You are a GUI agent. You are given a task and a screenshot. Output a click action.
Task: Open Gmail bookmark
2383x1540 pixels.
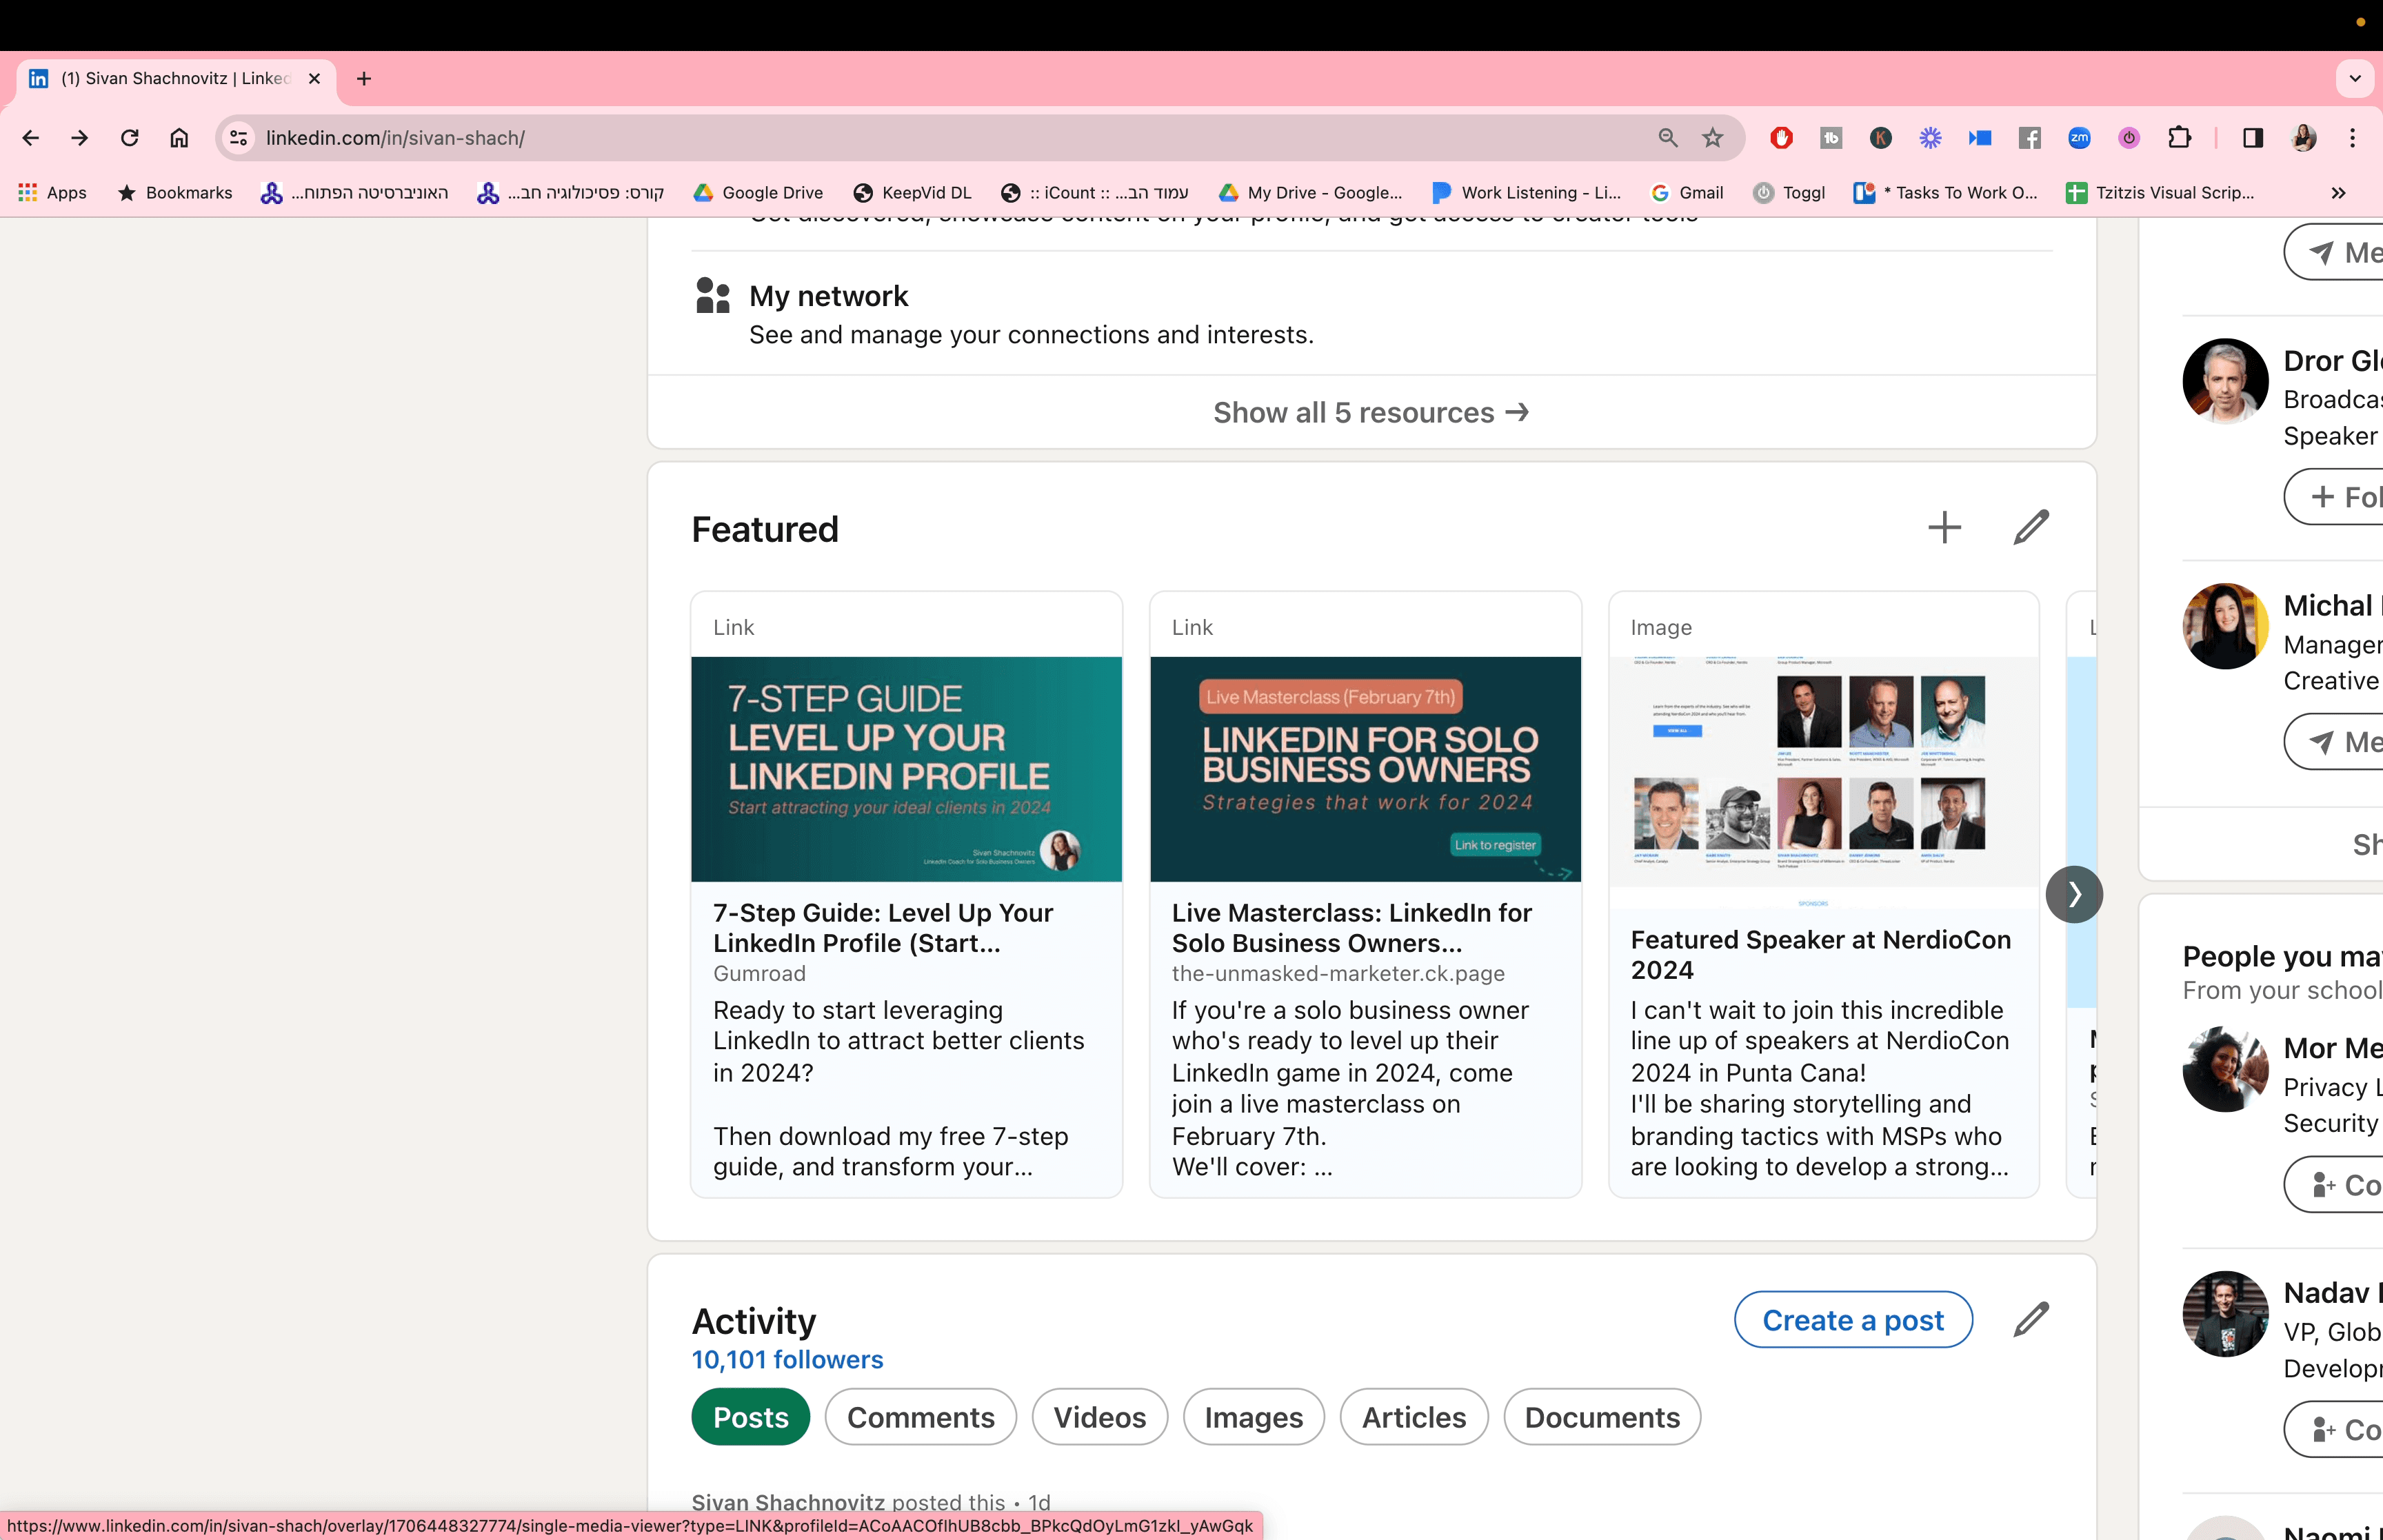click(1687, 193)
